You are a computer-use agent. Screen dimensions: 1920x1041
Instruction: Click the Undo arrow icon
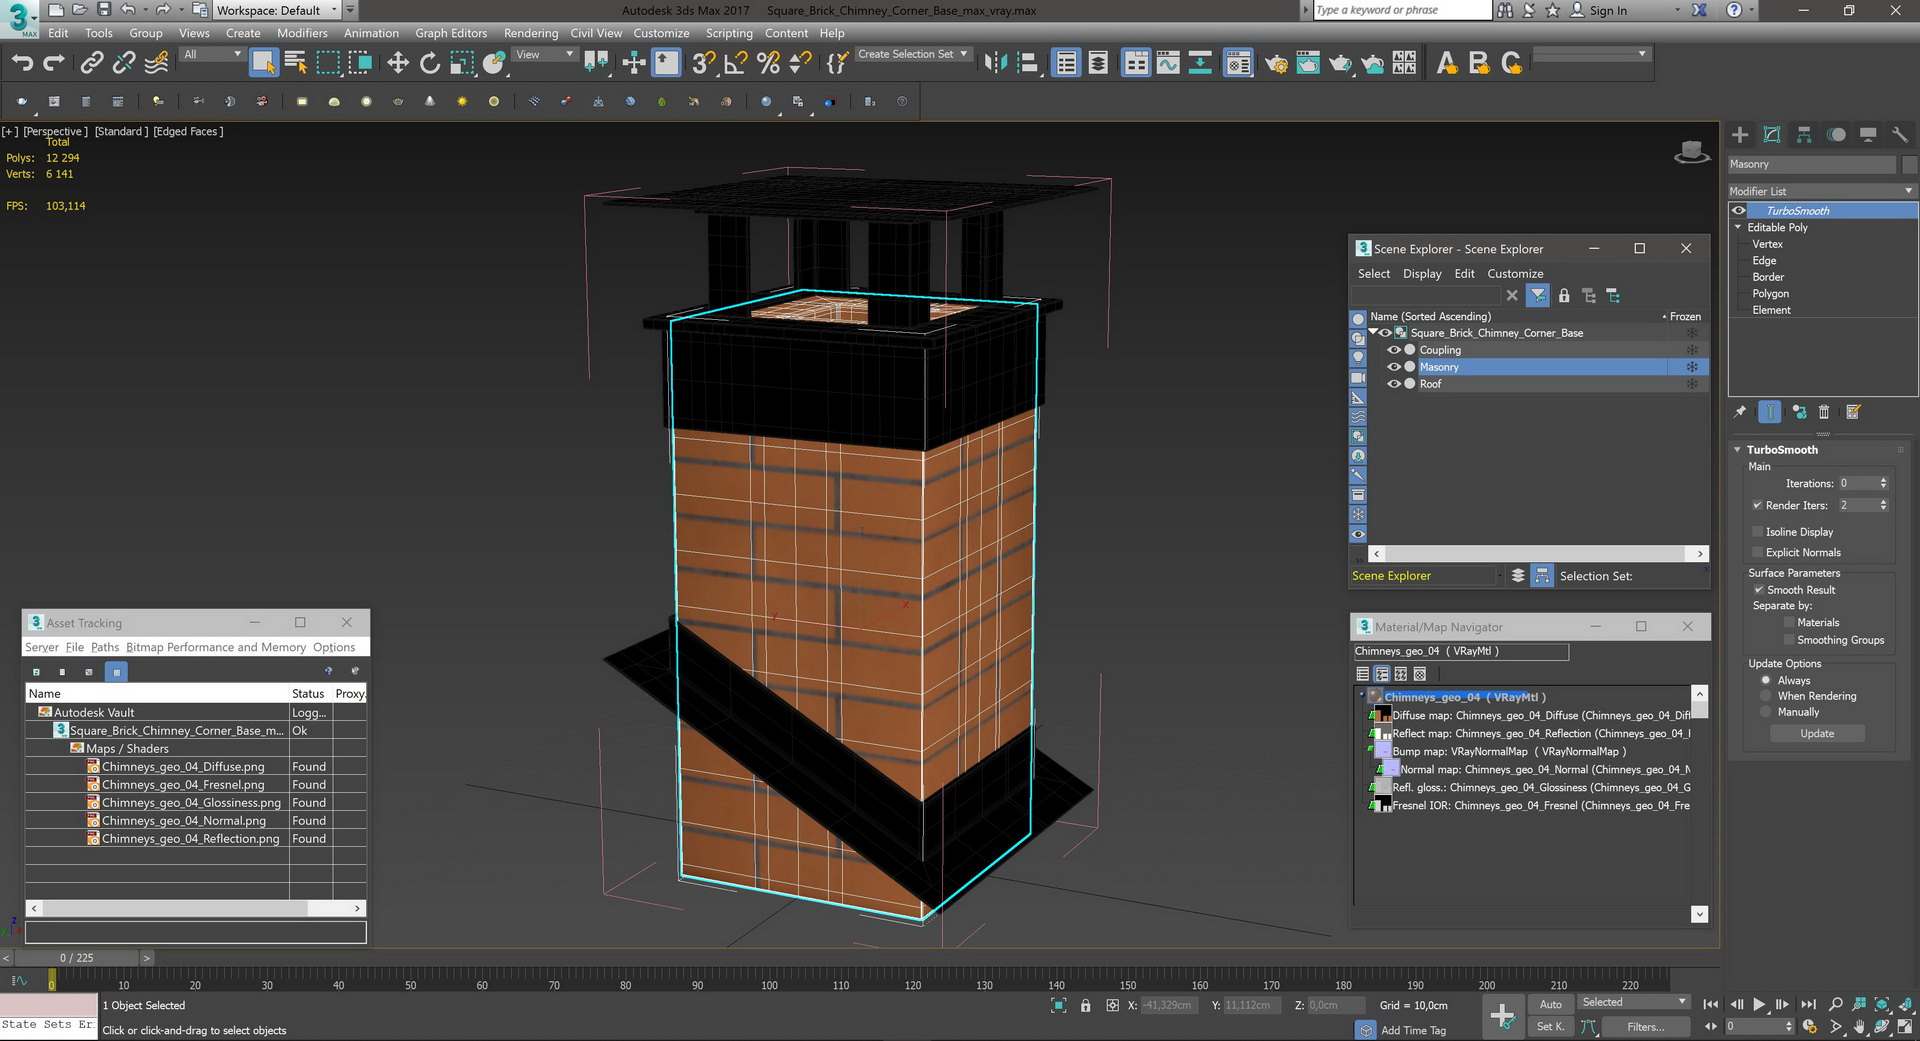coord(22,63)
